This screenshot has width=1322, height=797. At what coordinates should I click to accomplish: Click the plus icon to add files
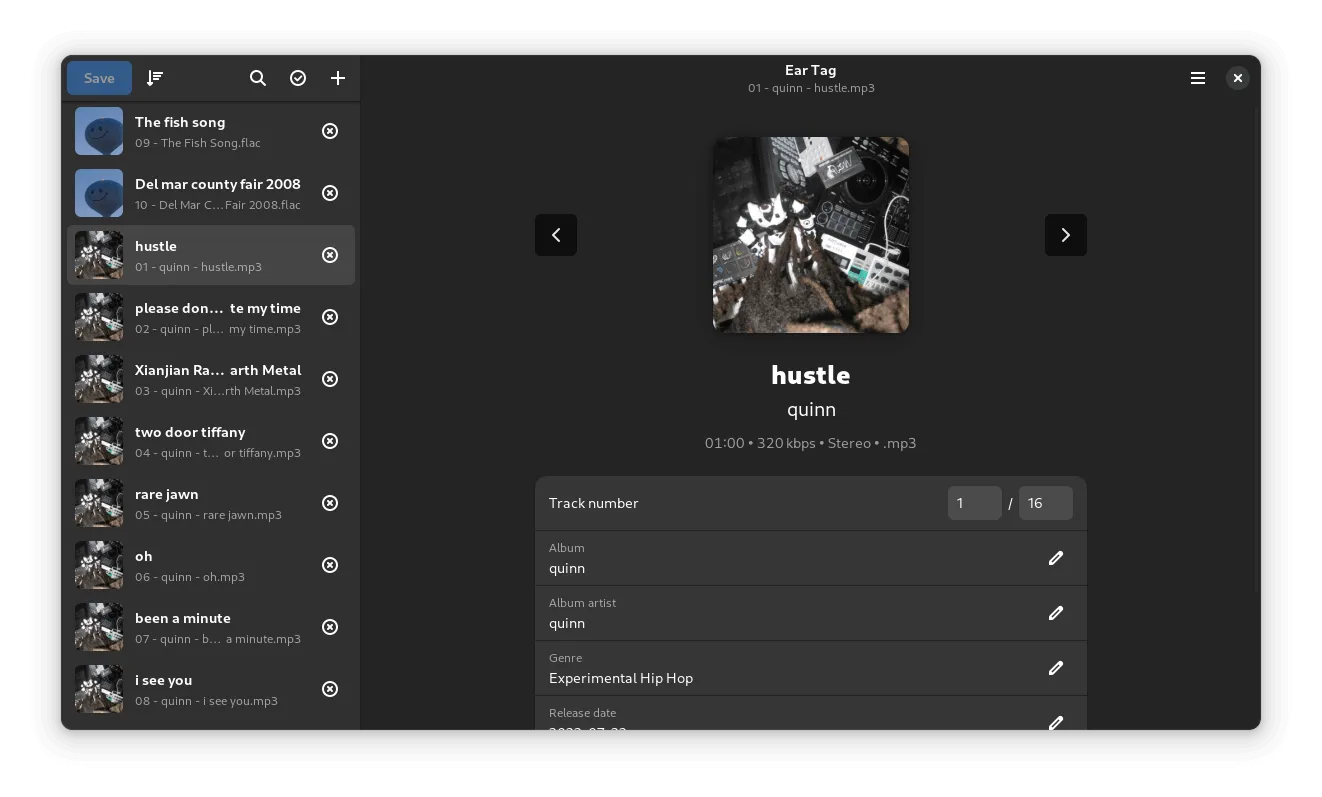click(338, 78)
